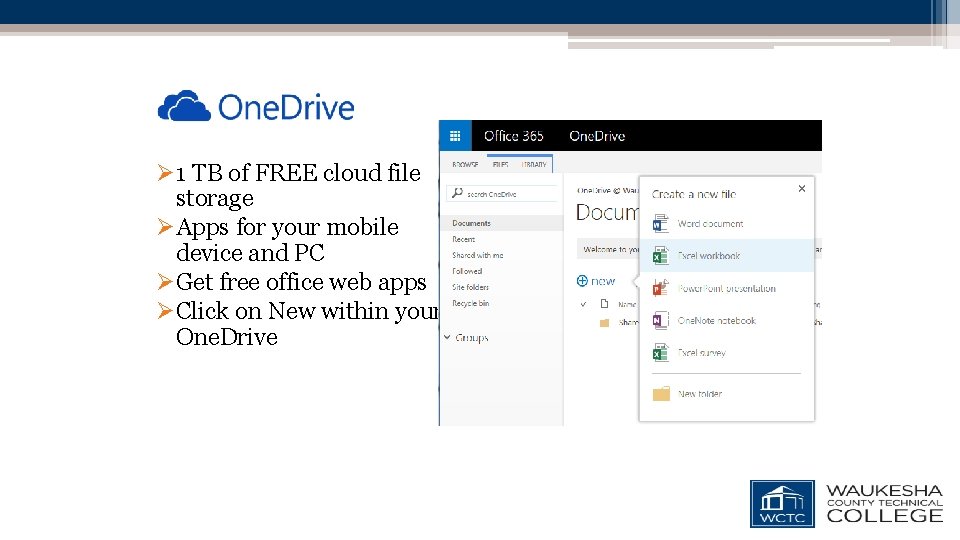
Task: Click the Excel survey icon
Action: point(661,353)
